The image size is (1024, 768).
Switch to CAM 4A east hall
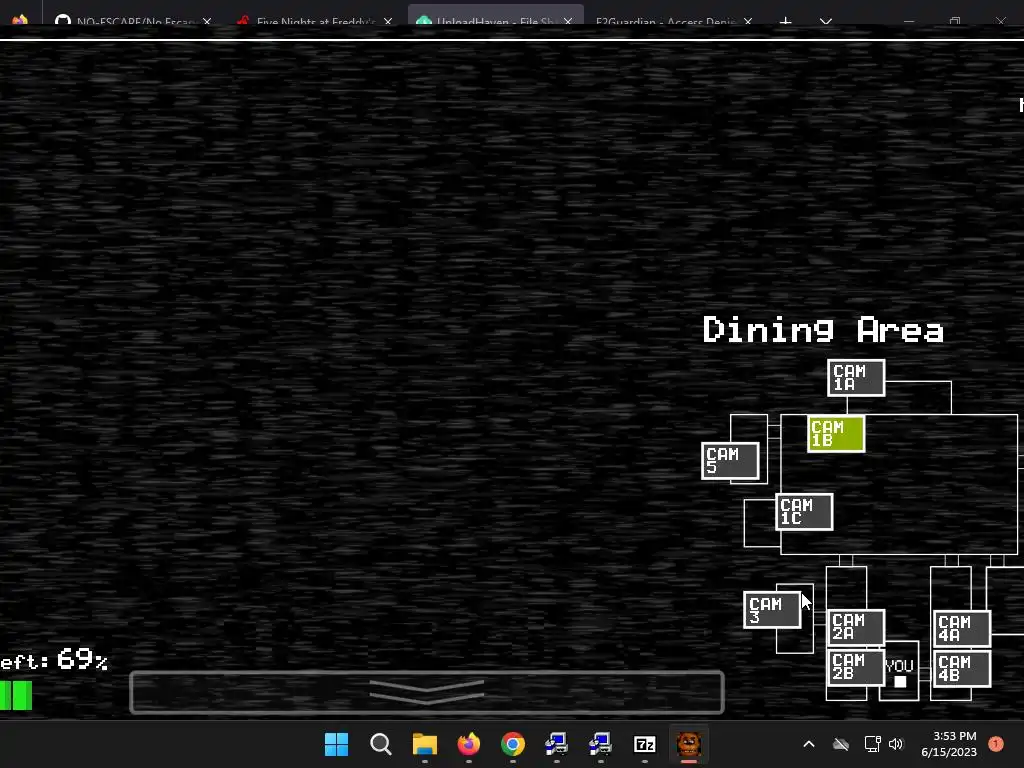[962, 628]
